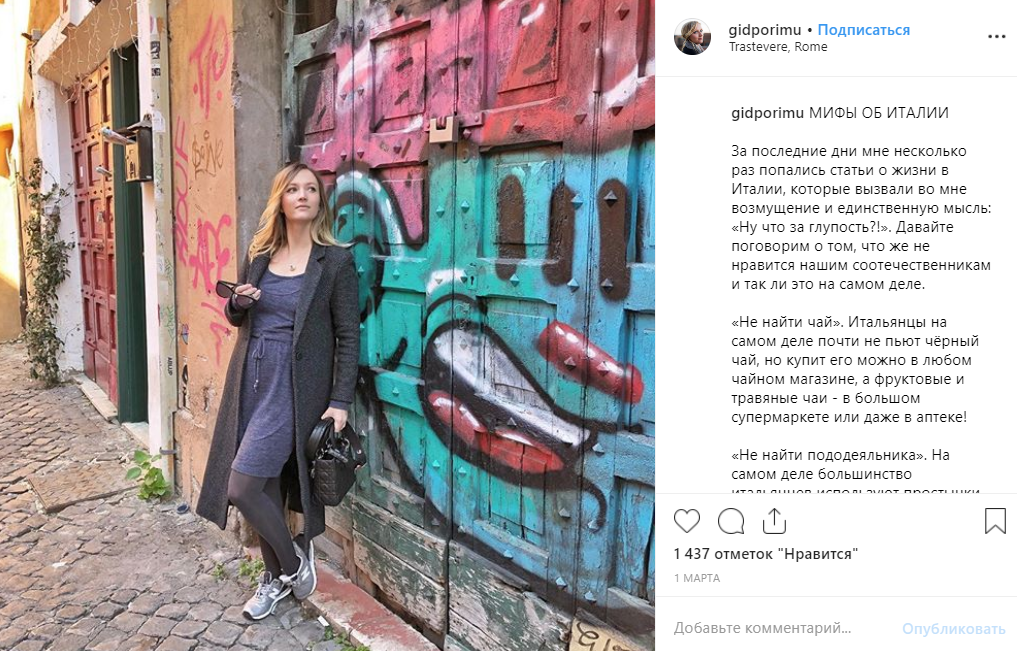This screenshot has height=651, width=1017.
Task: Like the post with the heart icon
Action: pos(686,521)
